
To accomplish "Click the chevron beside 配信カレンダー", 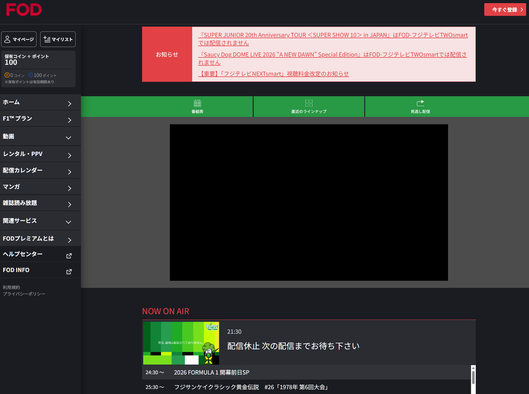I will tap(69, 172).
